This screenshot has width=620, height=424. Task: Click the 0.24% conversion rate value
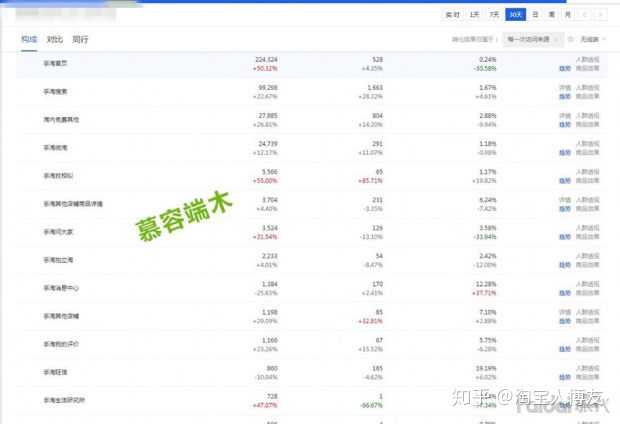[x=488, y=60]
